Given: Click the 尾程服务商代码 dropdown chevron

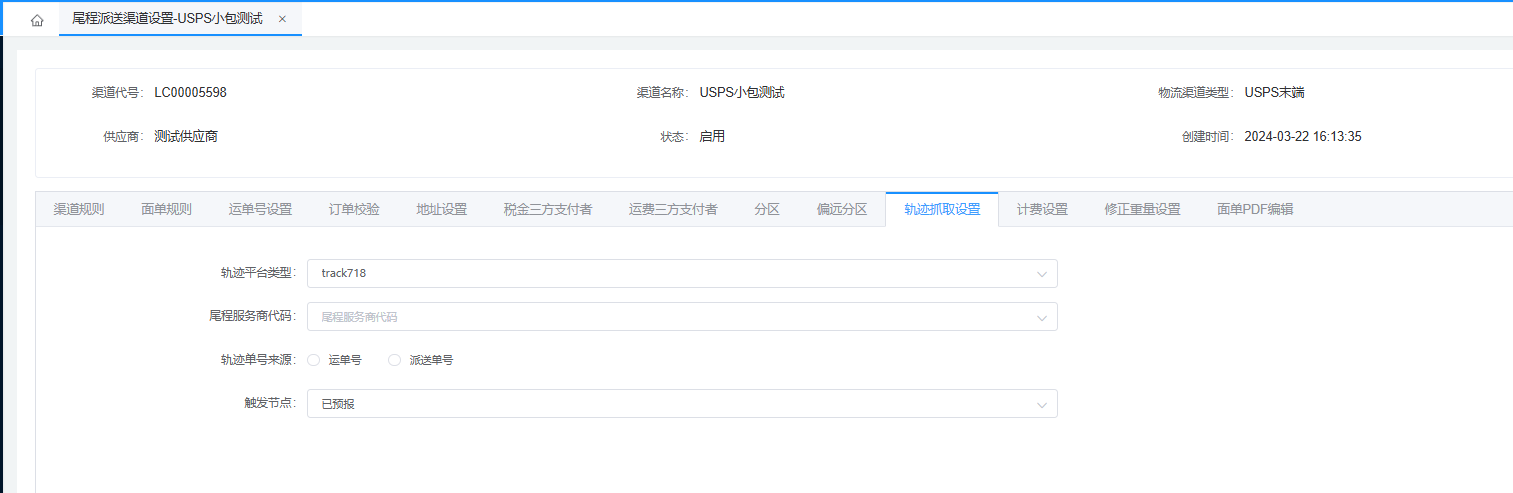Looking at the screenshot, I should 1041,318.
